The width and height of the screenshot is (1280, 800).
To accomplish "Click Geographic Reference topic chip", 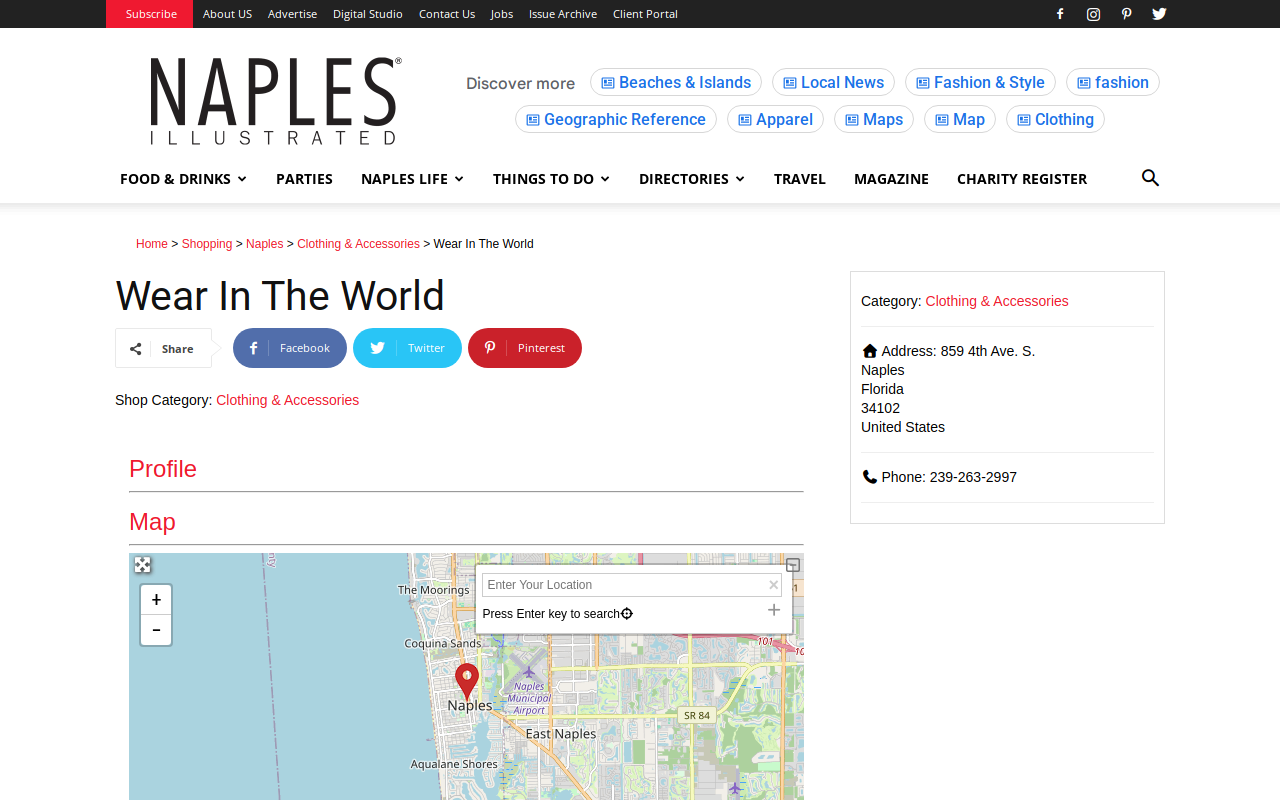I will pyautogui.click(x=616, y=119).
